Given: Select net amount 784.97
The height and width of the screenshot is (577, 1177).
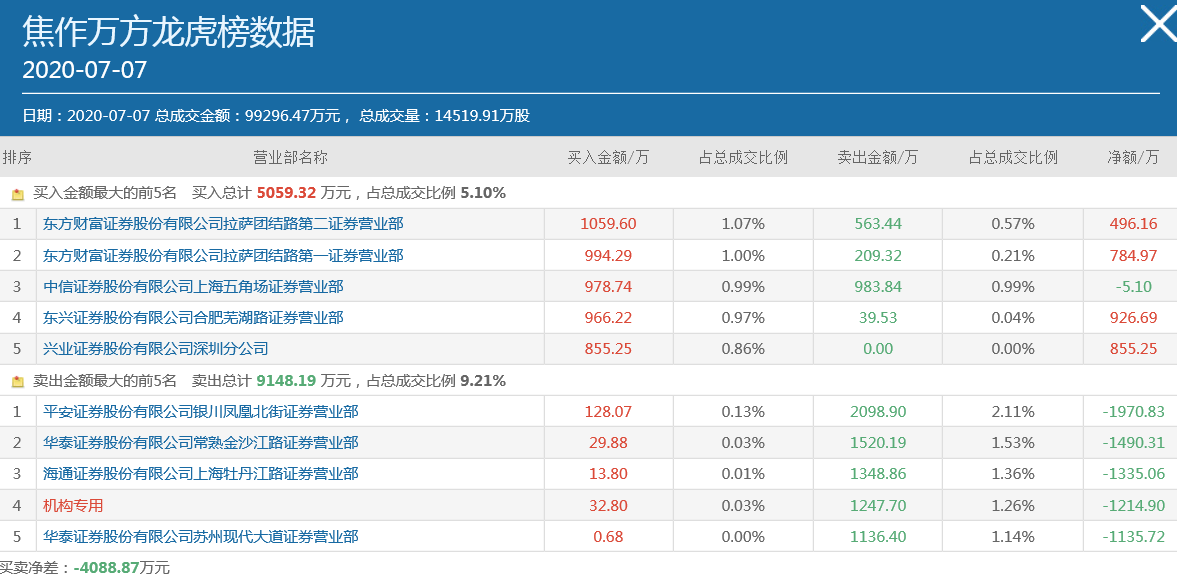Looking at the screenshot, I should tap(1133, 256).
